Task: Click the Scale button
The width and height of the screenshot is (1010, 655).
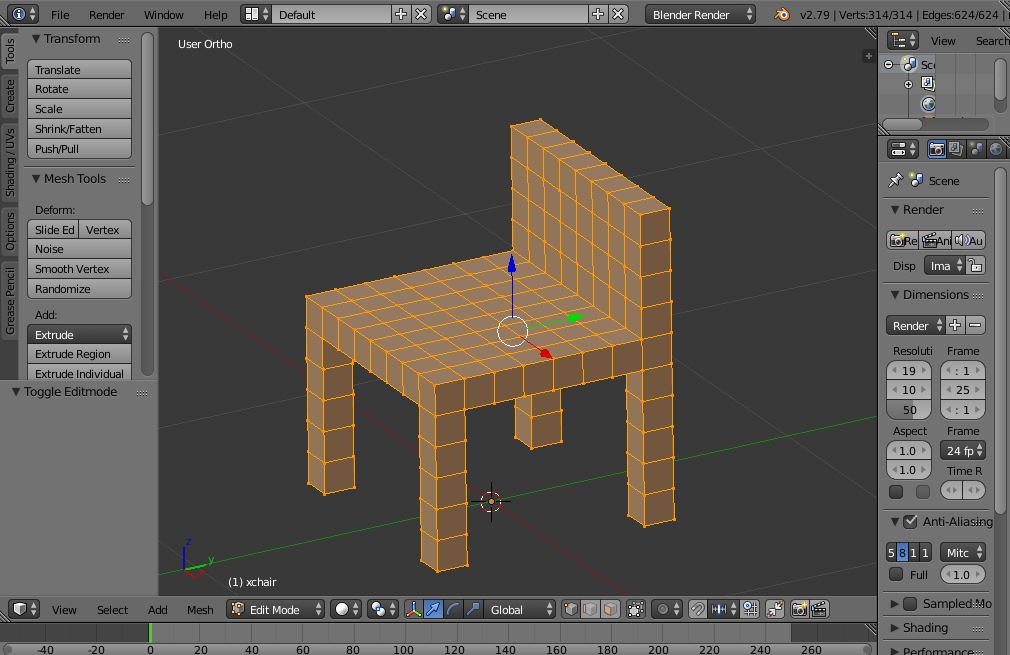Action: click(x=79, y=109)
